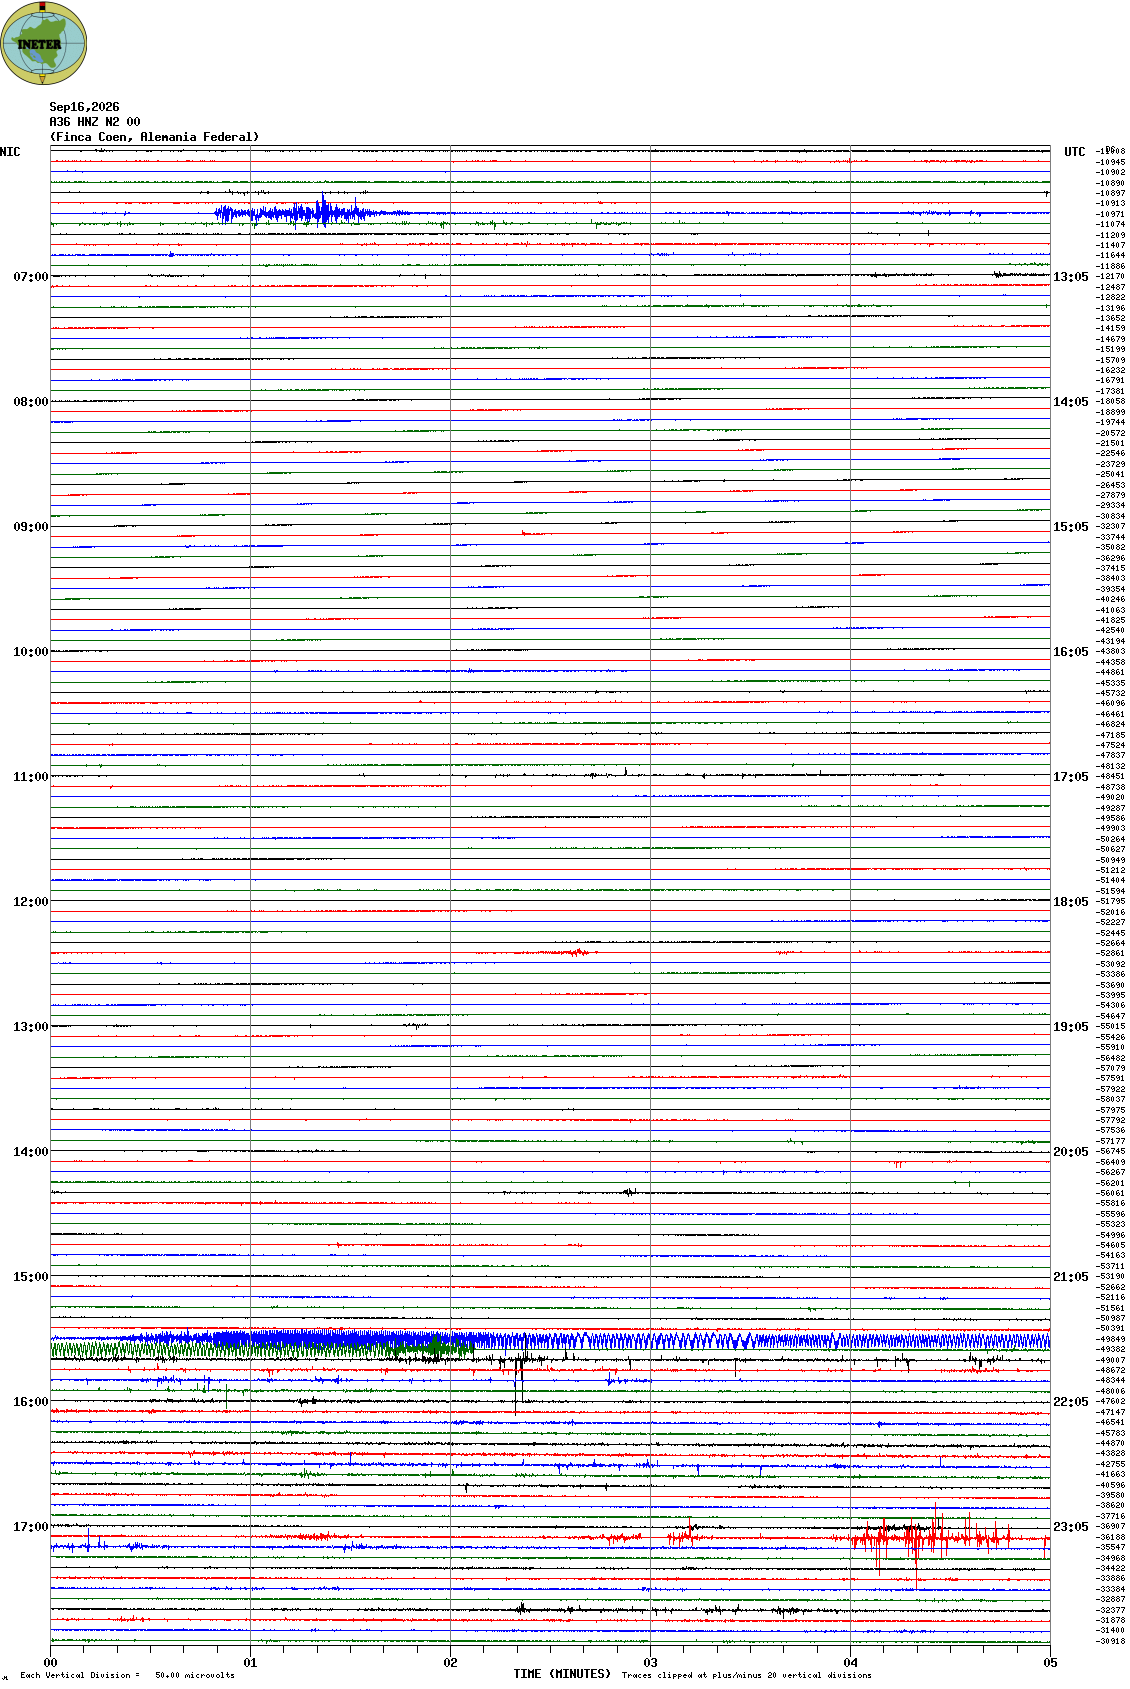The width and height of the screenshot is (1130, 1689).
Task: Click the 04 minute axis tick label
Action: point(850,1663)
